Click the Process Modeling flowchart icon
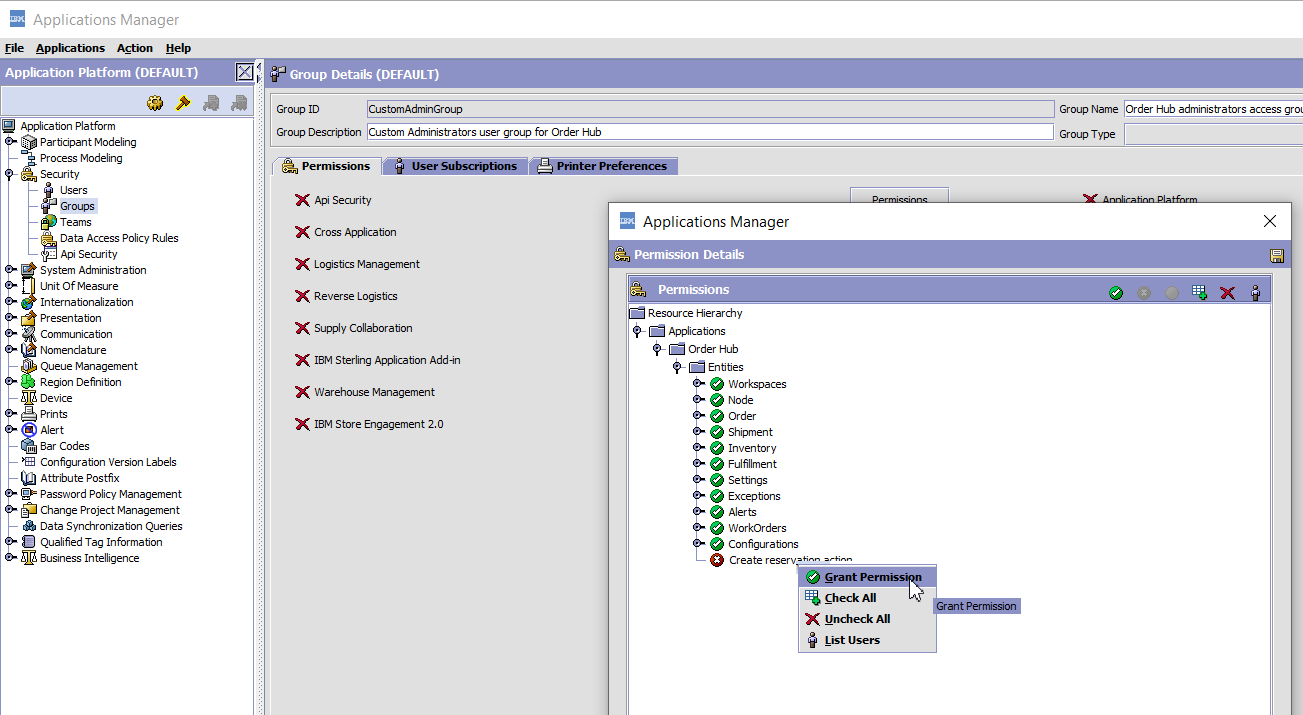The width and height of the screenshot is (1303, 715). pyautogui.click(x=29, y=158)
